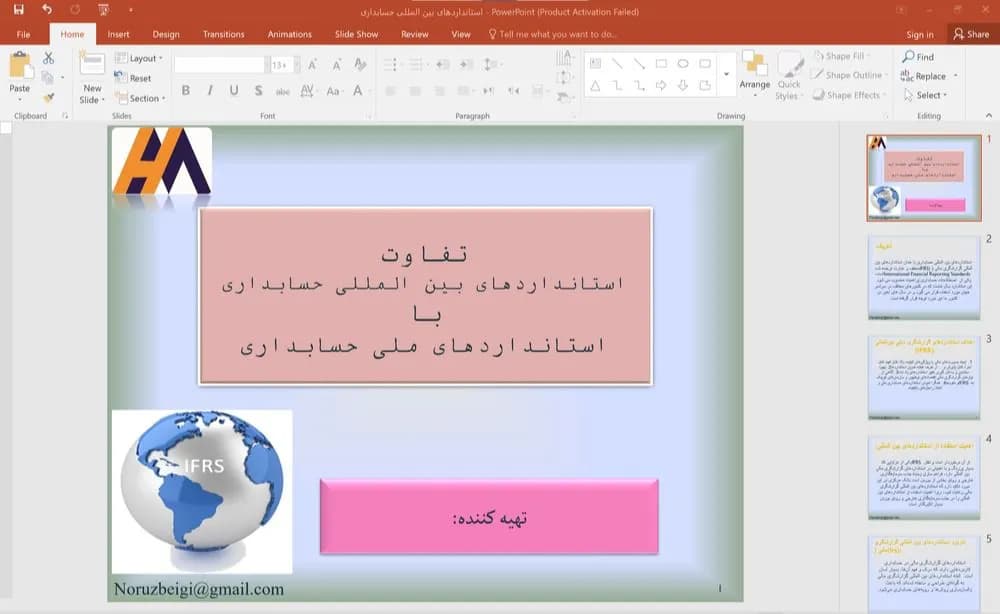Click Replace in Editing group

923,76
